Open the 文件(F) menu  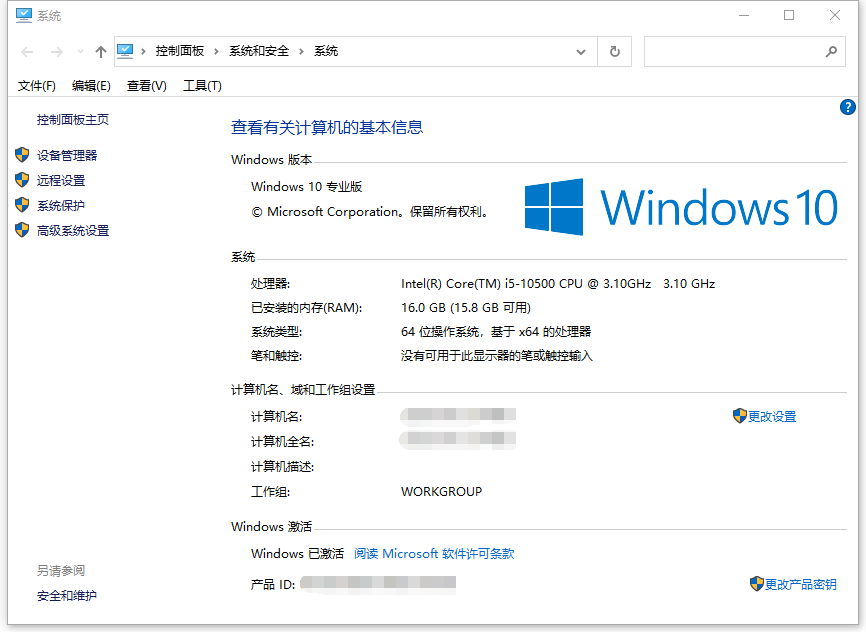point(36,86)
